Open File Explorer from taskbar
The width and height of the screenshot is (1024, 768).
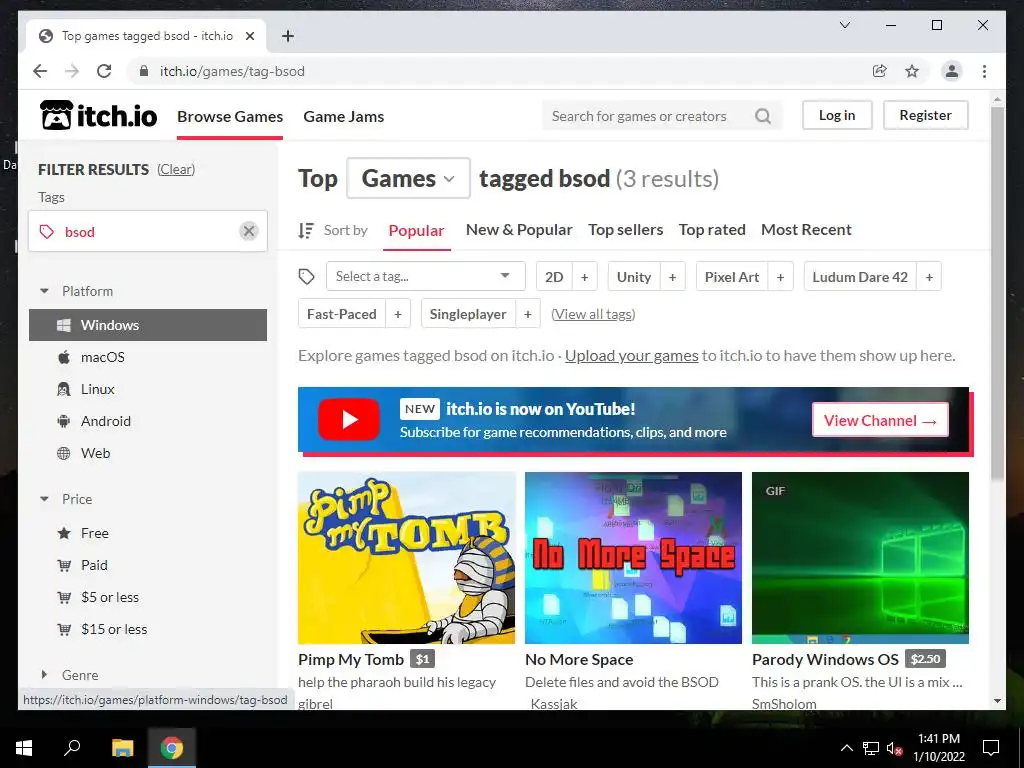122,748
